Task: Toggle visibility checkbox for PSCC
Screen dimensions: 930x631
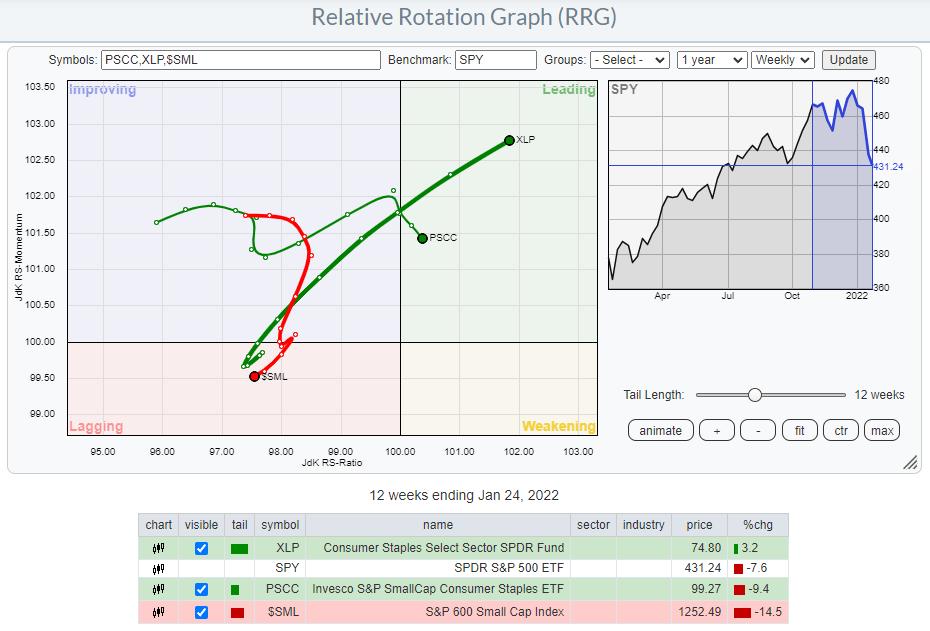Action: pos(202,590)
